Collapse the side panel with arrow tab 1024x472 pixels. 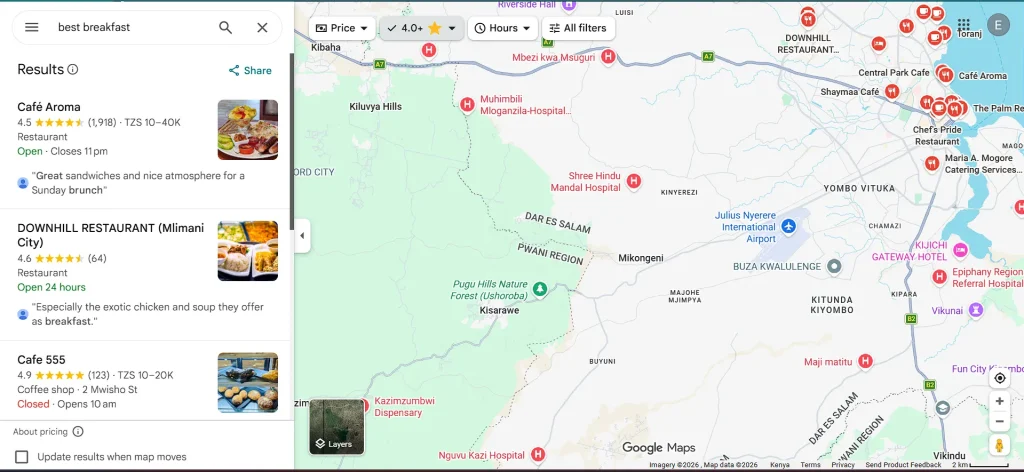(x=302, y=236)
